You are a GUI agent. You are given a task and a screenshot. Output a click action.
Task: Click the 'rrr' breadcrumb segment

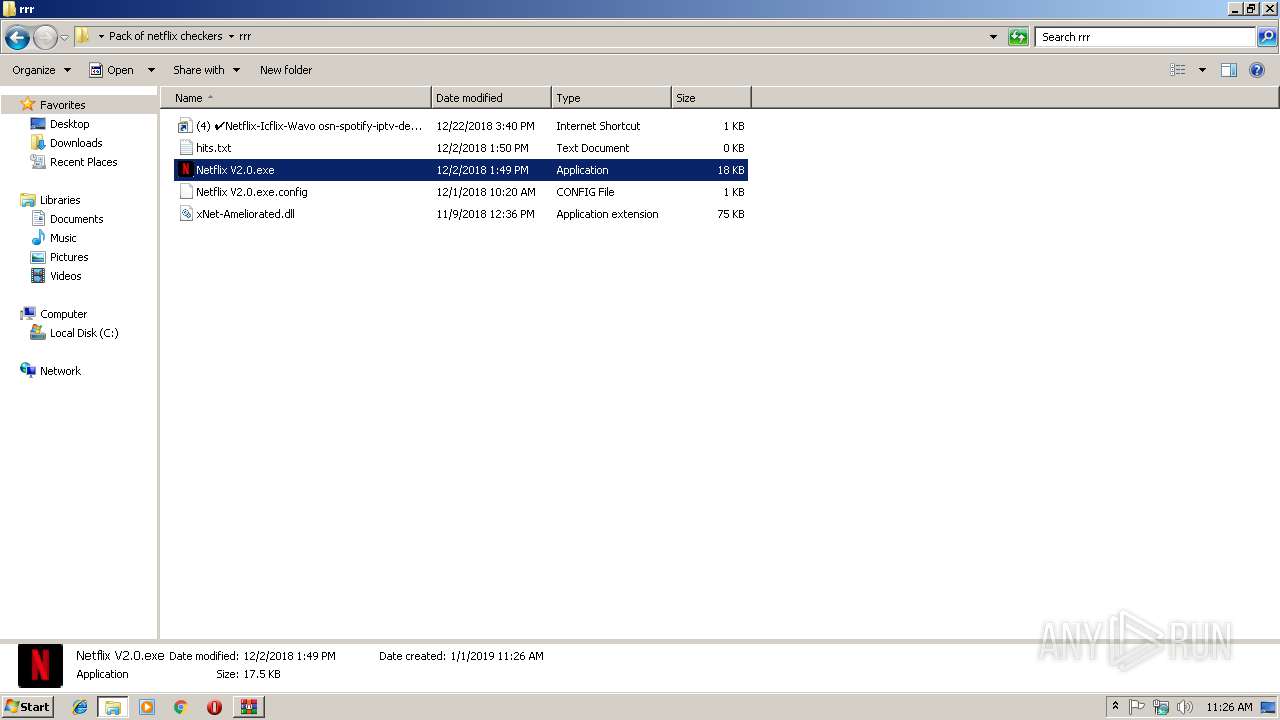pyautogui.click(x=245, y=36)
